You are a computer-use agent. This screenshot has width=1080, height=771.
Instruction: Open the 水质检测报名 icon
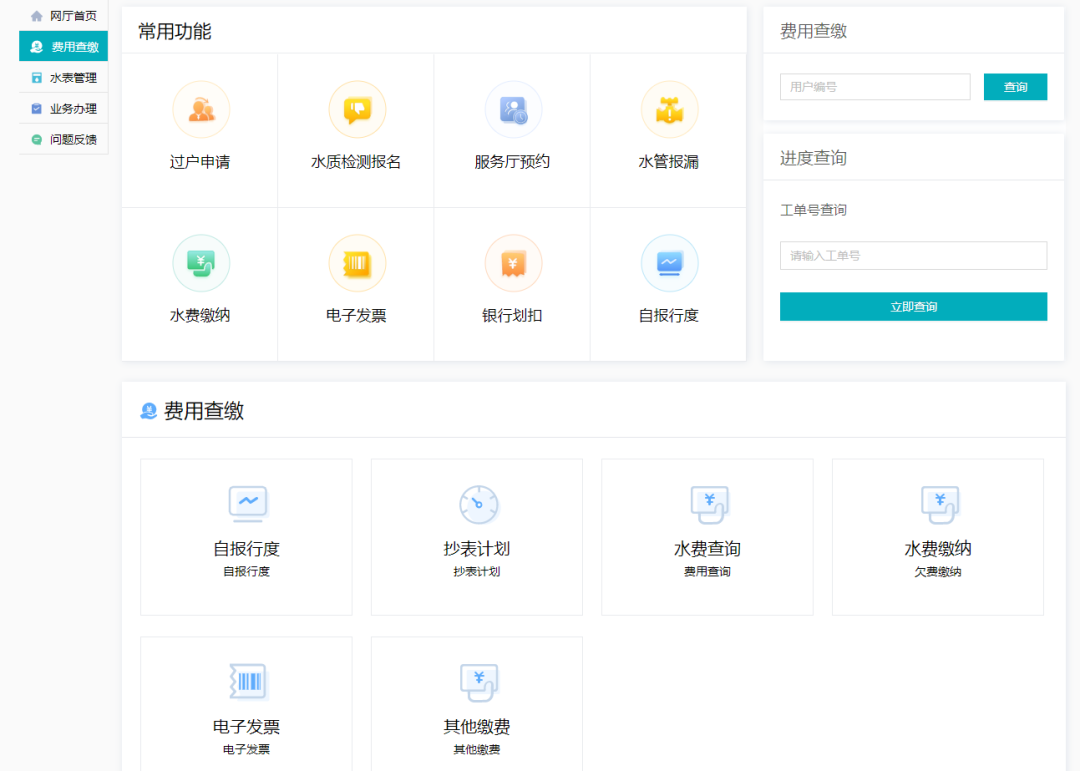coord(357,110)
